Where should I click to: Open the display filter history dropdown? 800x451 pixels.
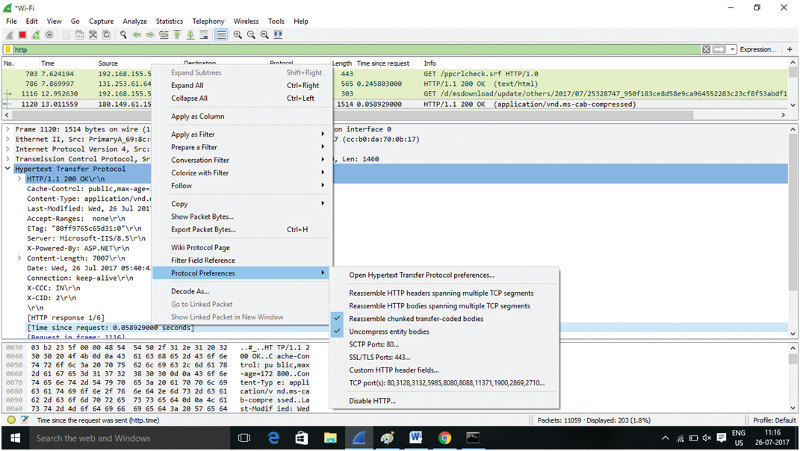[731, 49]
